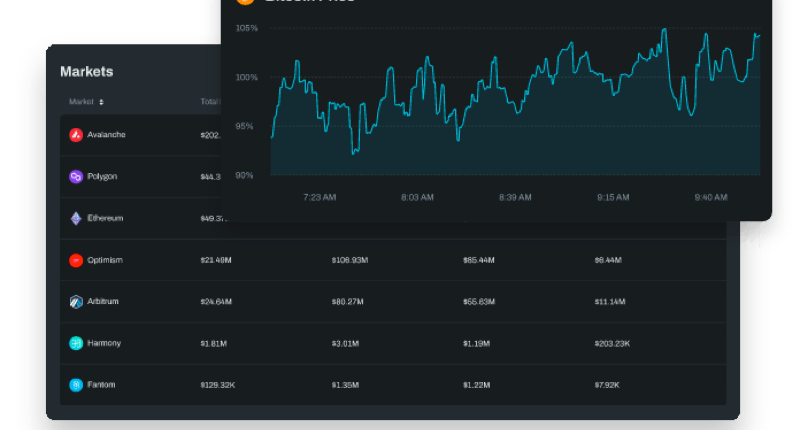Click the Fantom logo icon
800x430 pixels.
76,385
